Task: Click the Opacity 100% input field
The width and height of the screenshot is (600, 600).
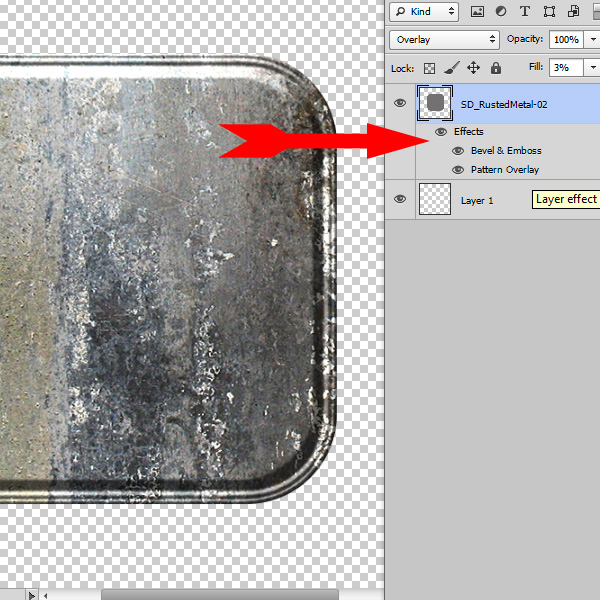Action: 566,39
